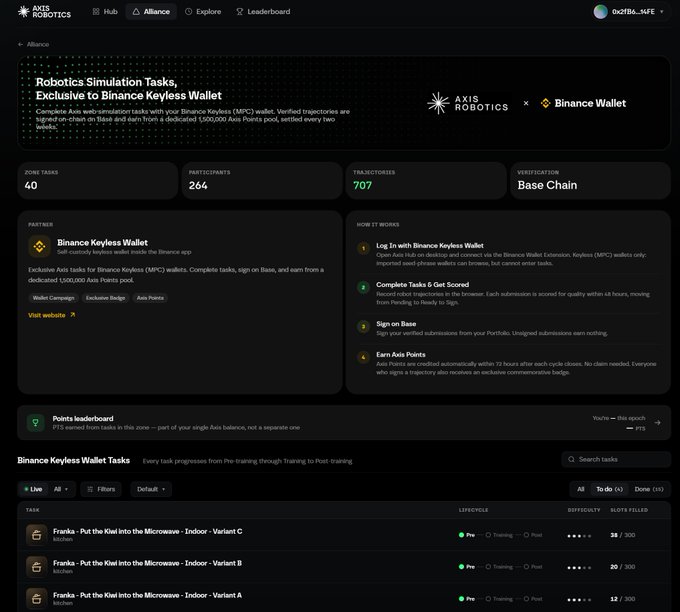Screen dimensions: 680x612
Task: Click the Participants 264 stat card
Action: (x=262, y=181)
